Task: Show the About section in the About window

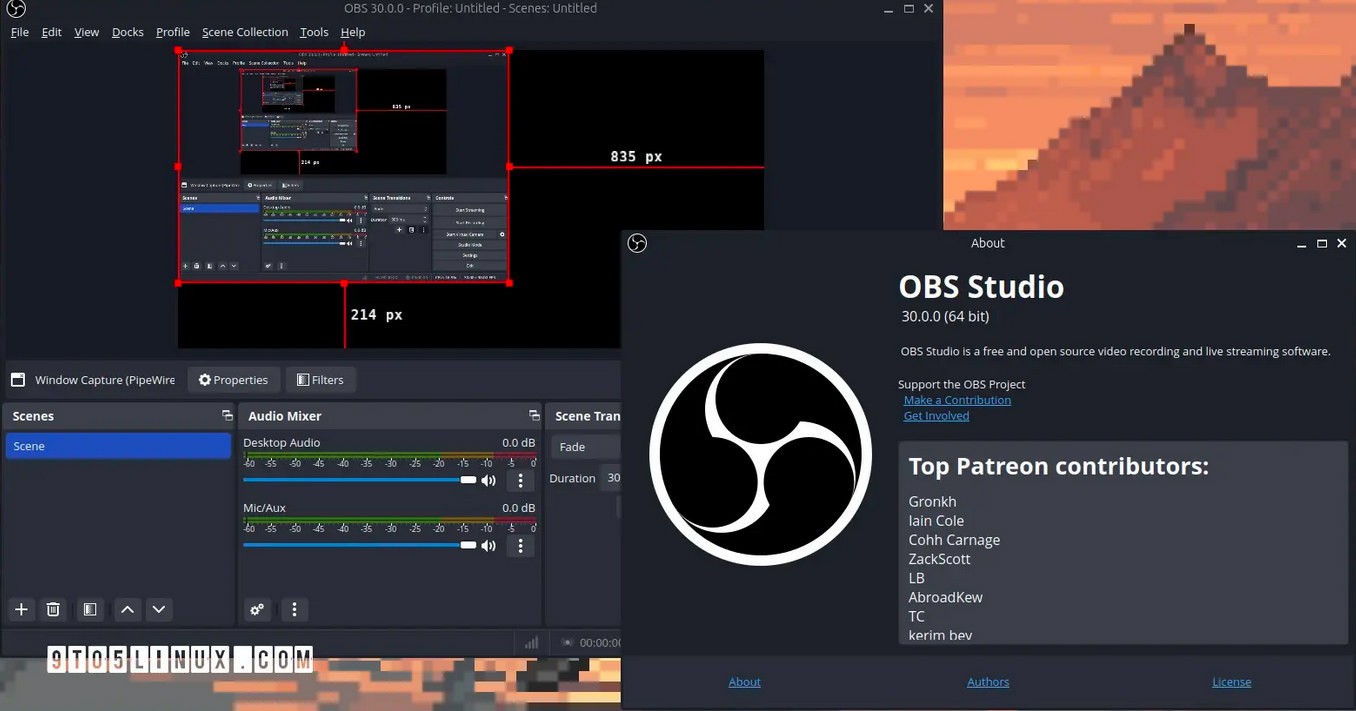Action: [x=744, y=682]
